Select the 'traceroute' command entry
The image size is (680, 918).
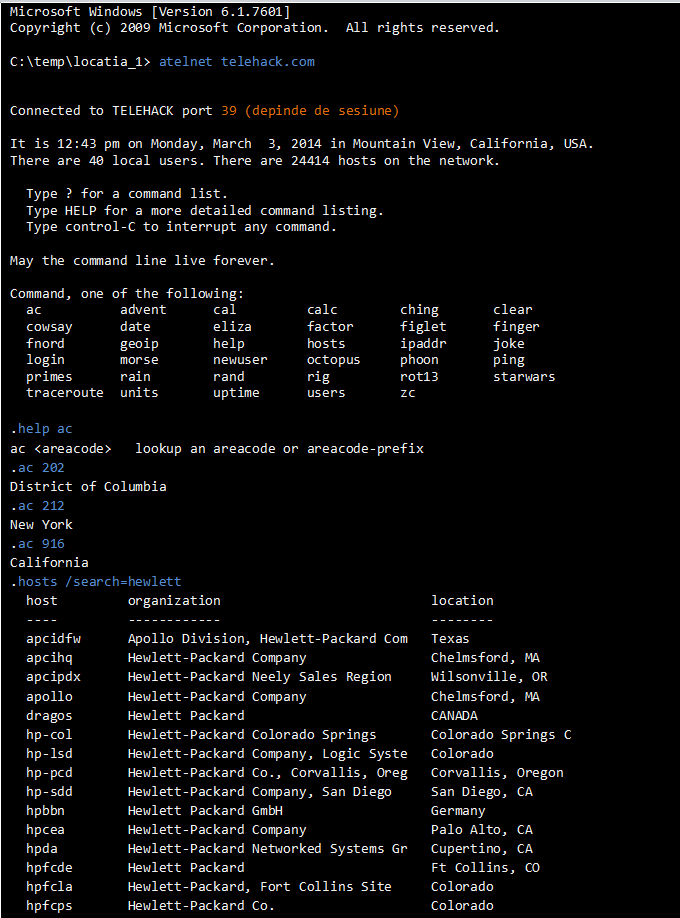[x=64, y=393]
